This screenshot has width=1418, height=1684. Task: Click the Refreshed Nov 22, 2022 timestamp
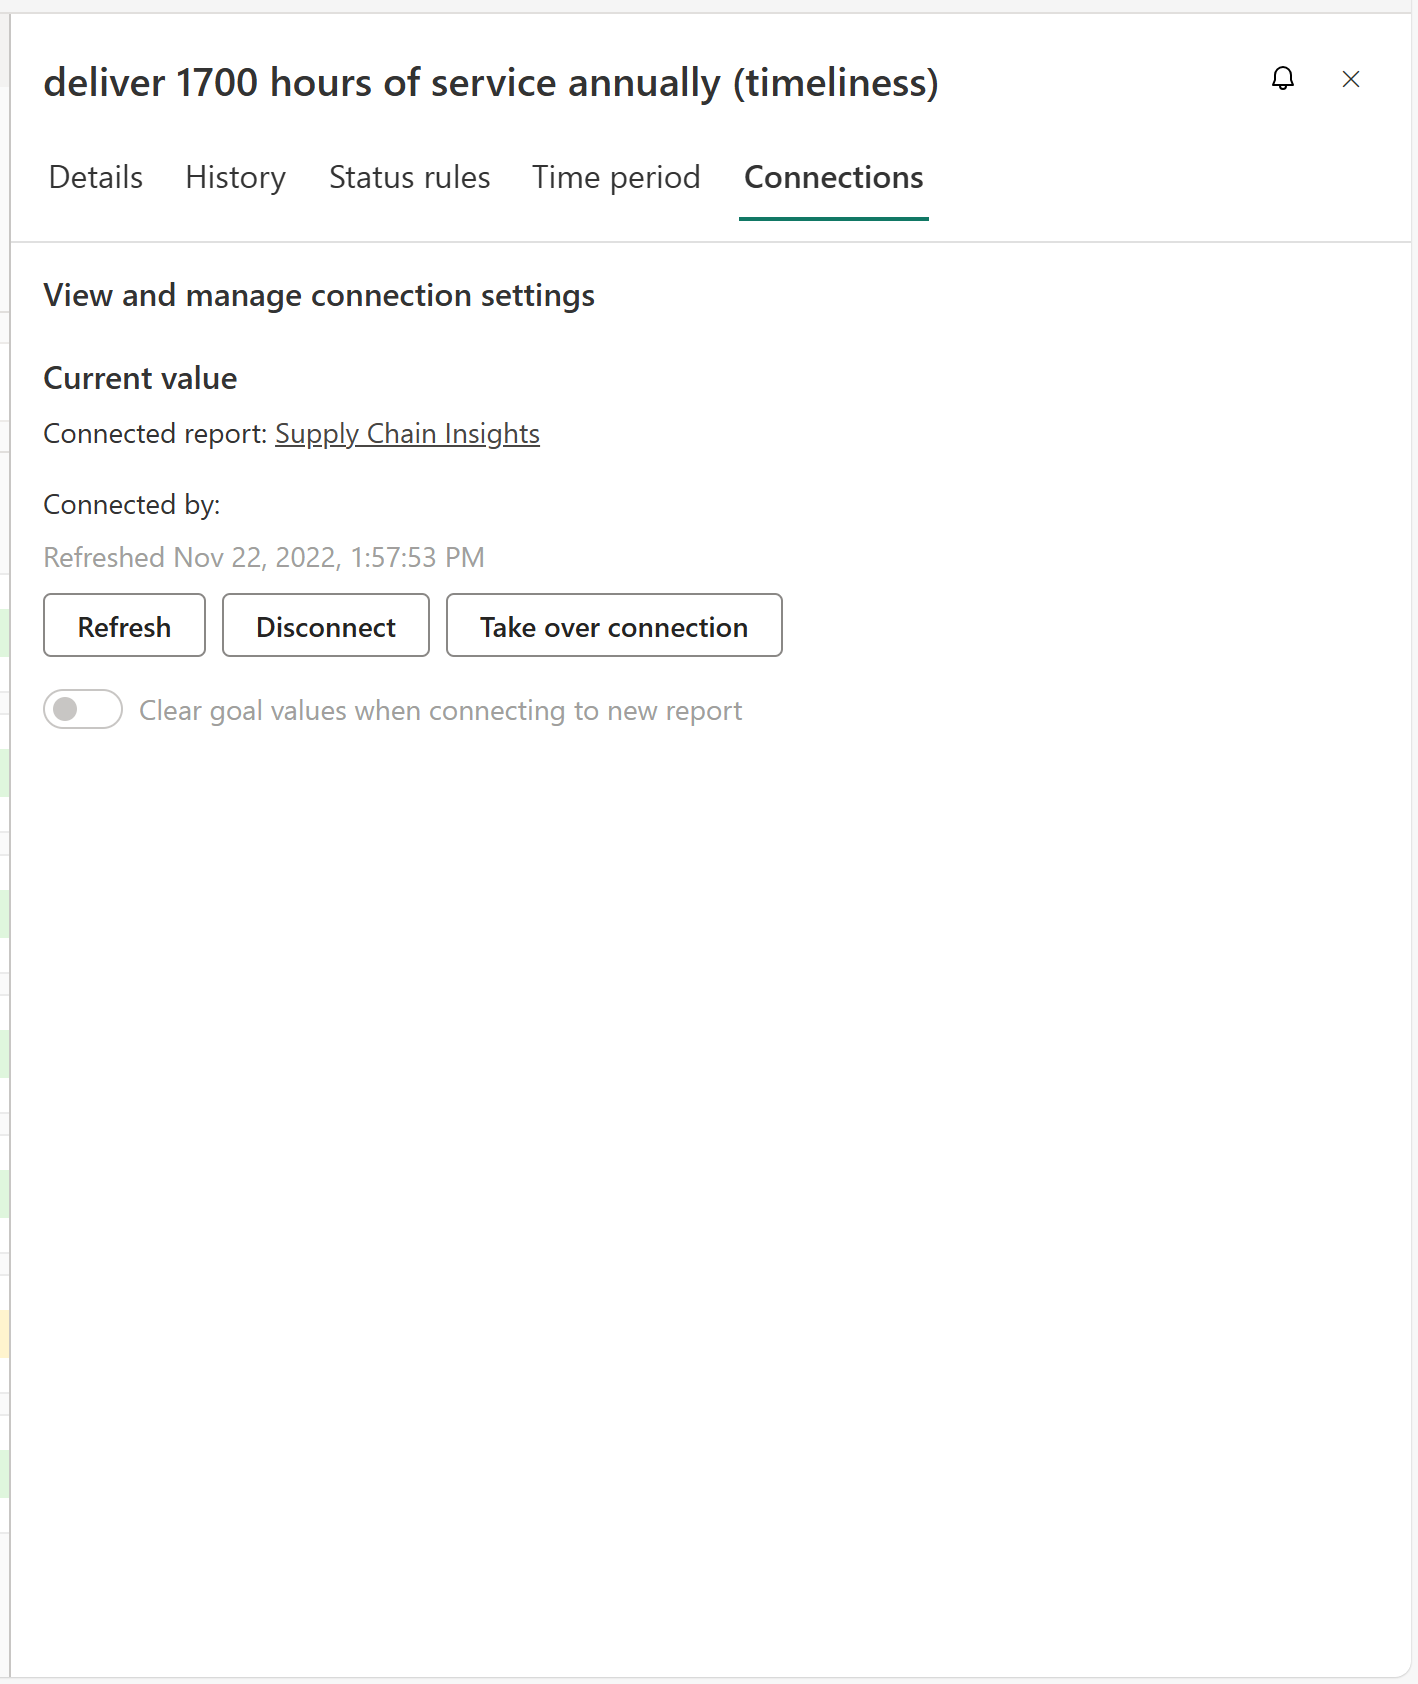point(264,558)
